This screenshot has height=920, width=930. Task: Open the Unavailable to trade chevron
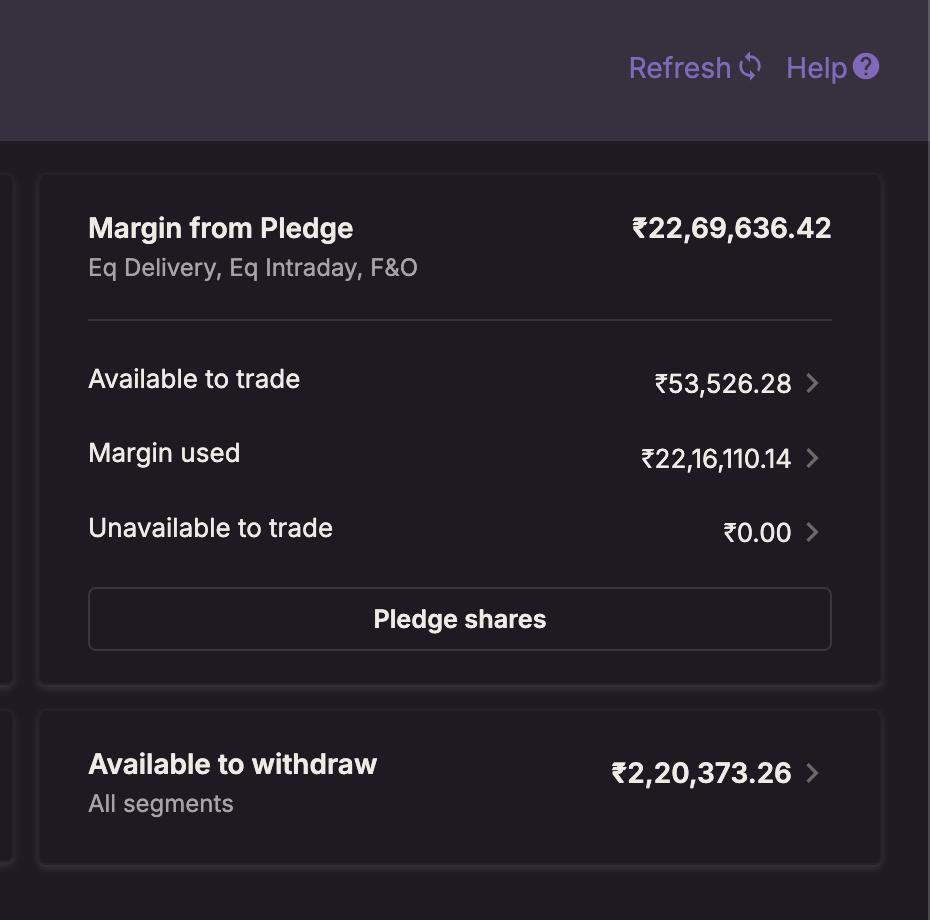click(x=812, y=532)
